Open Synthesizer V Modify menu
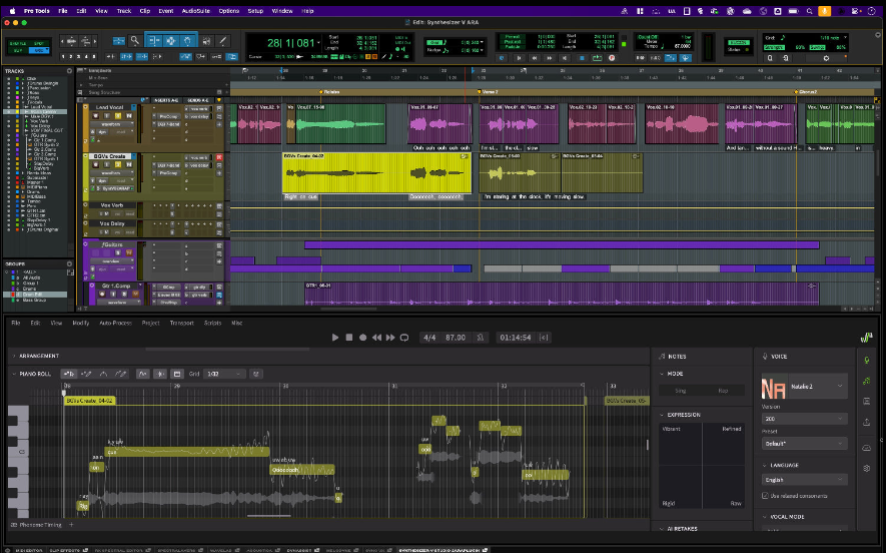 [x=81, y=323]
